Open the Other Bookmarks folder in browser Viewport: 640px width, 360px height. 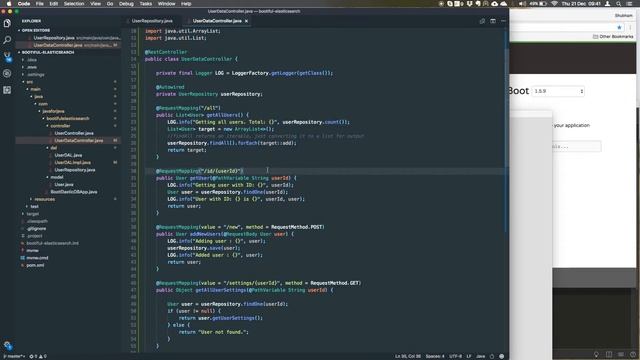point(613,37)
